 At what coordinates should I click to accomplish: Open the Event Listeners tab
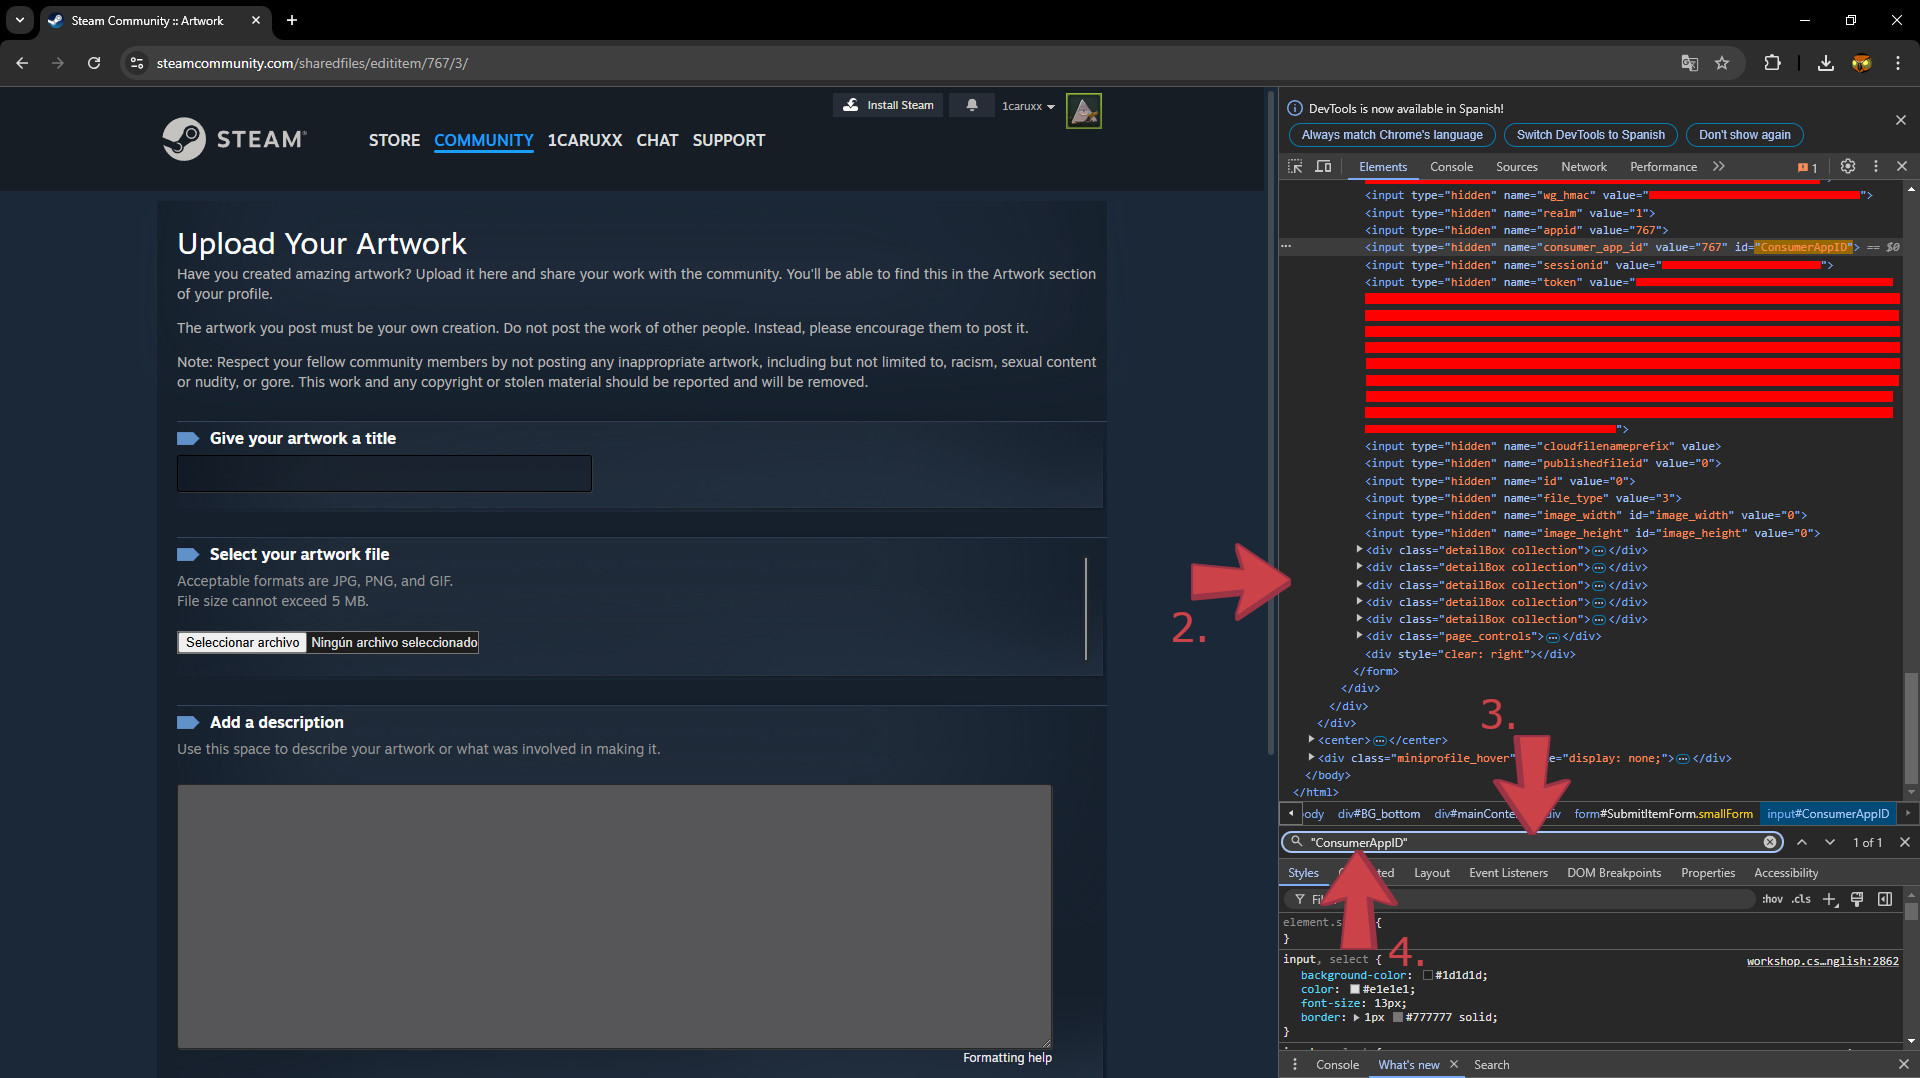point(1508,873)
